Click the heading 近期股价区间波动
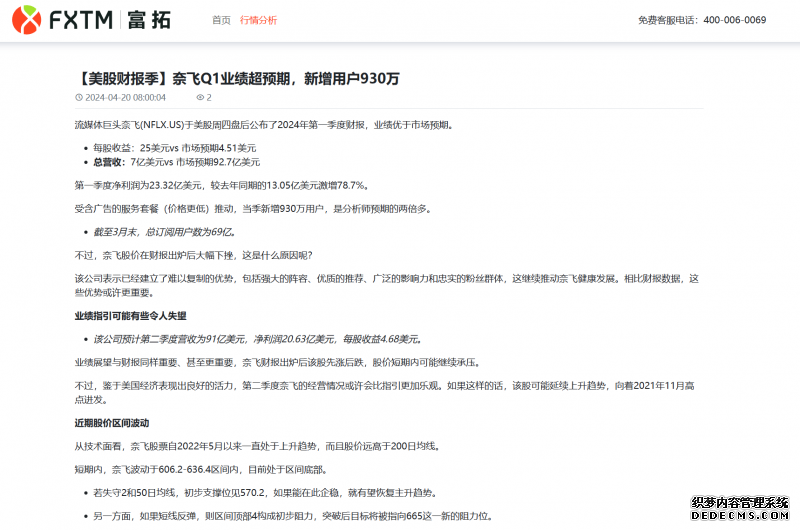The image size is (800, 530). point(112,423)
